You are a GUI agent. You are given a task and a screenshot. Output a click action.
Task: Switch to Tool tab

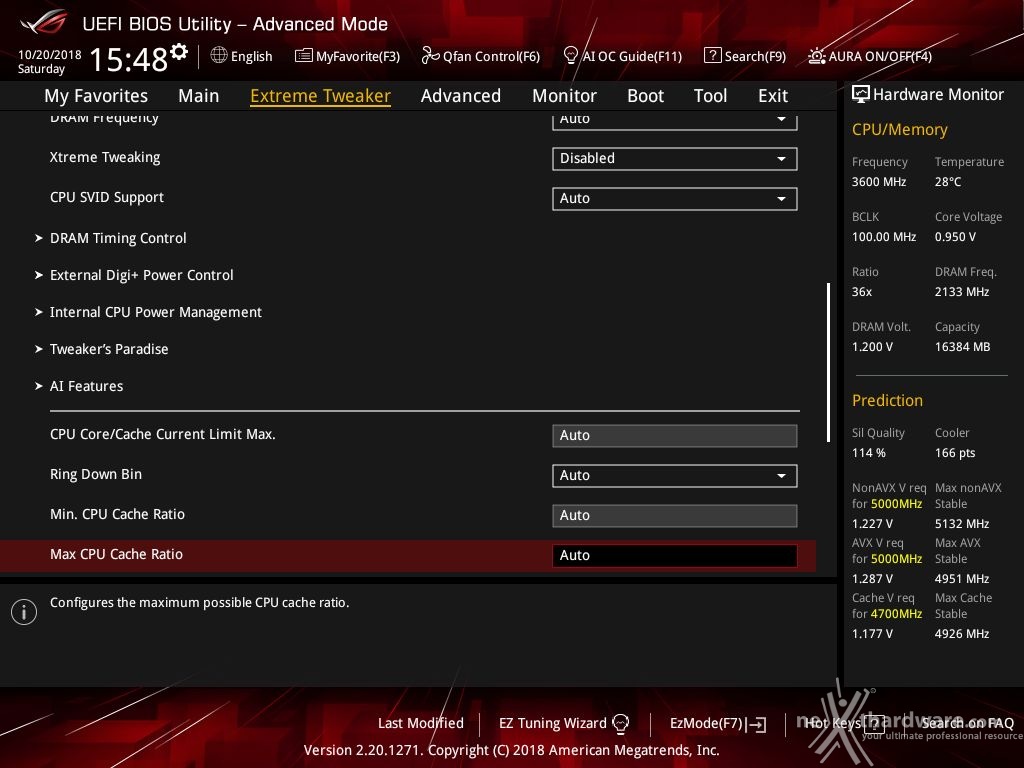[x=710, y=96]
